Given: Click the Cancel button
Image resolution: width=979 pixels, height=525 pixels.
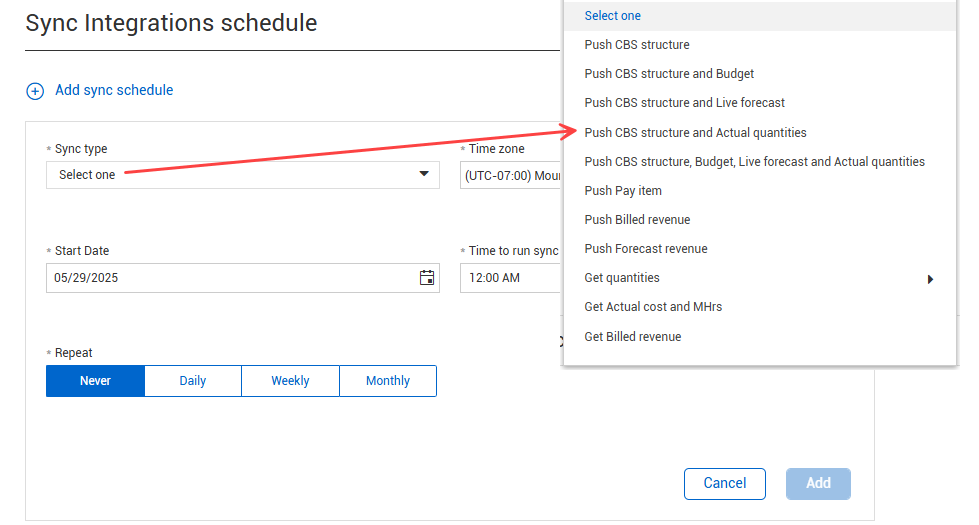Looking at the screenshot, I should (x=725, y=484).
